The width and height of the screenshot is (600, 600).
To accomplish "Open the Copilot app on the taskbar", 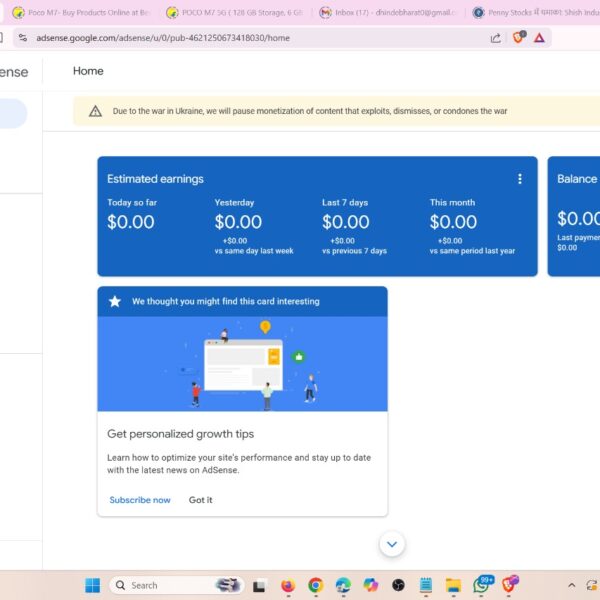I will tap(371, 585).
